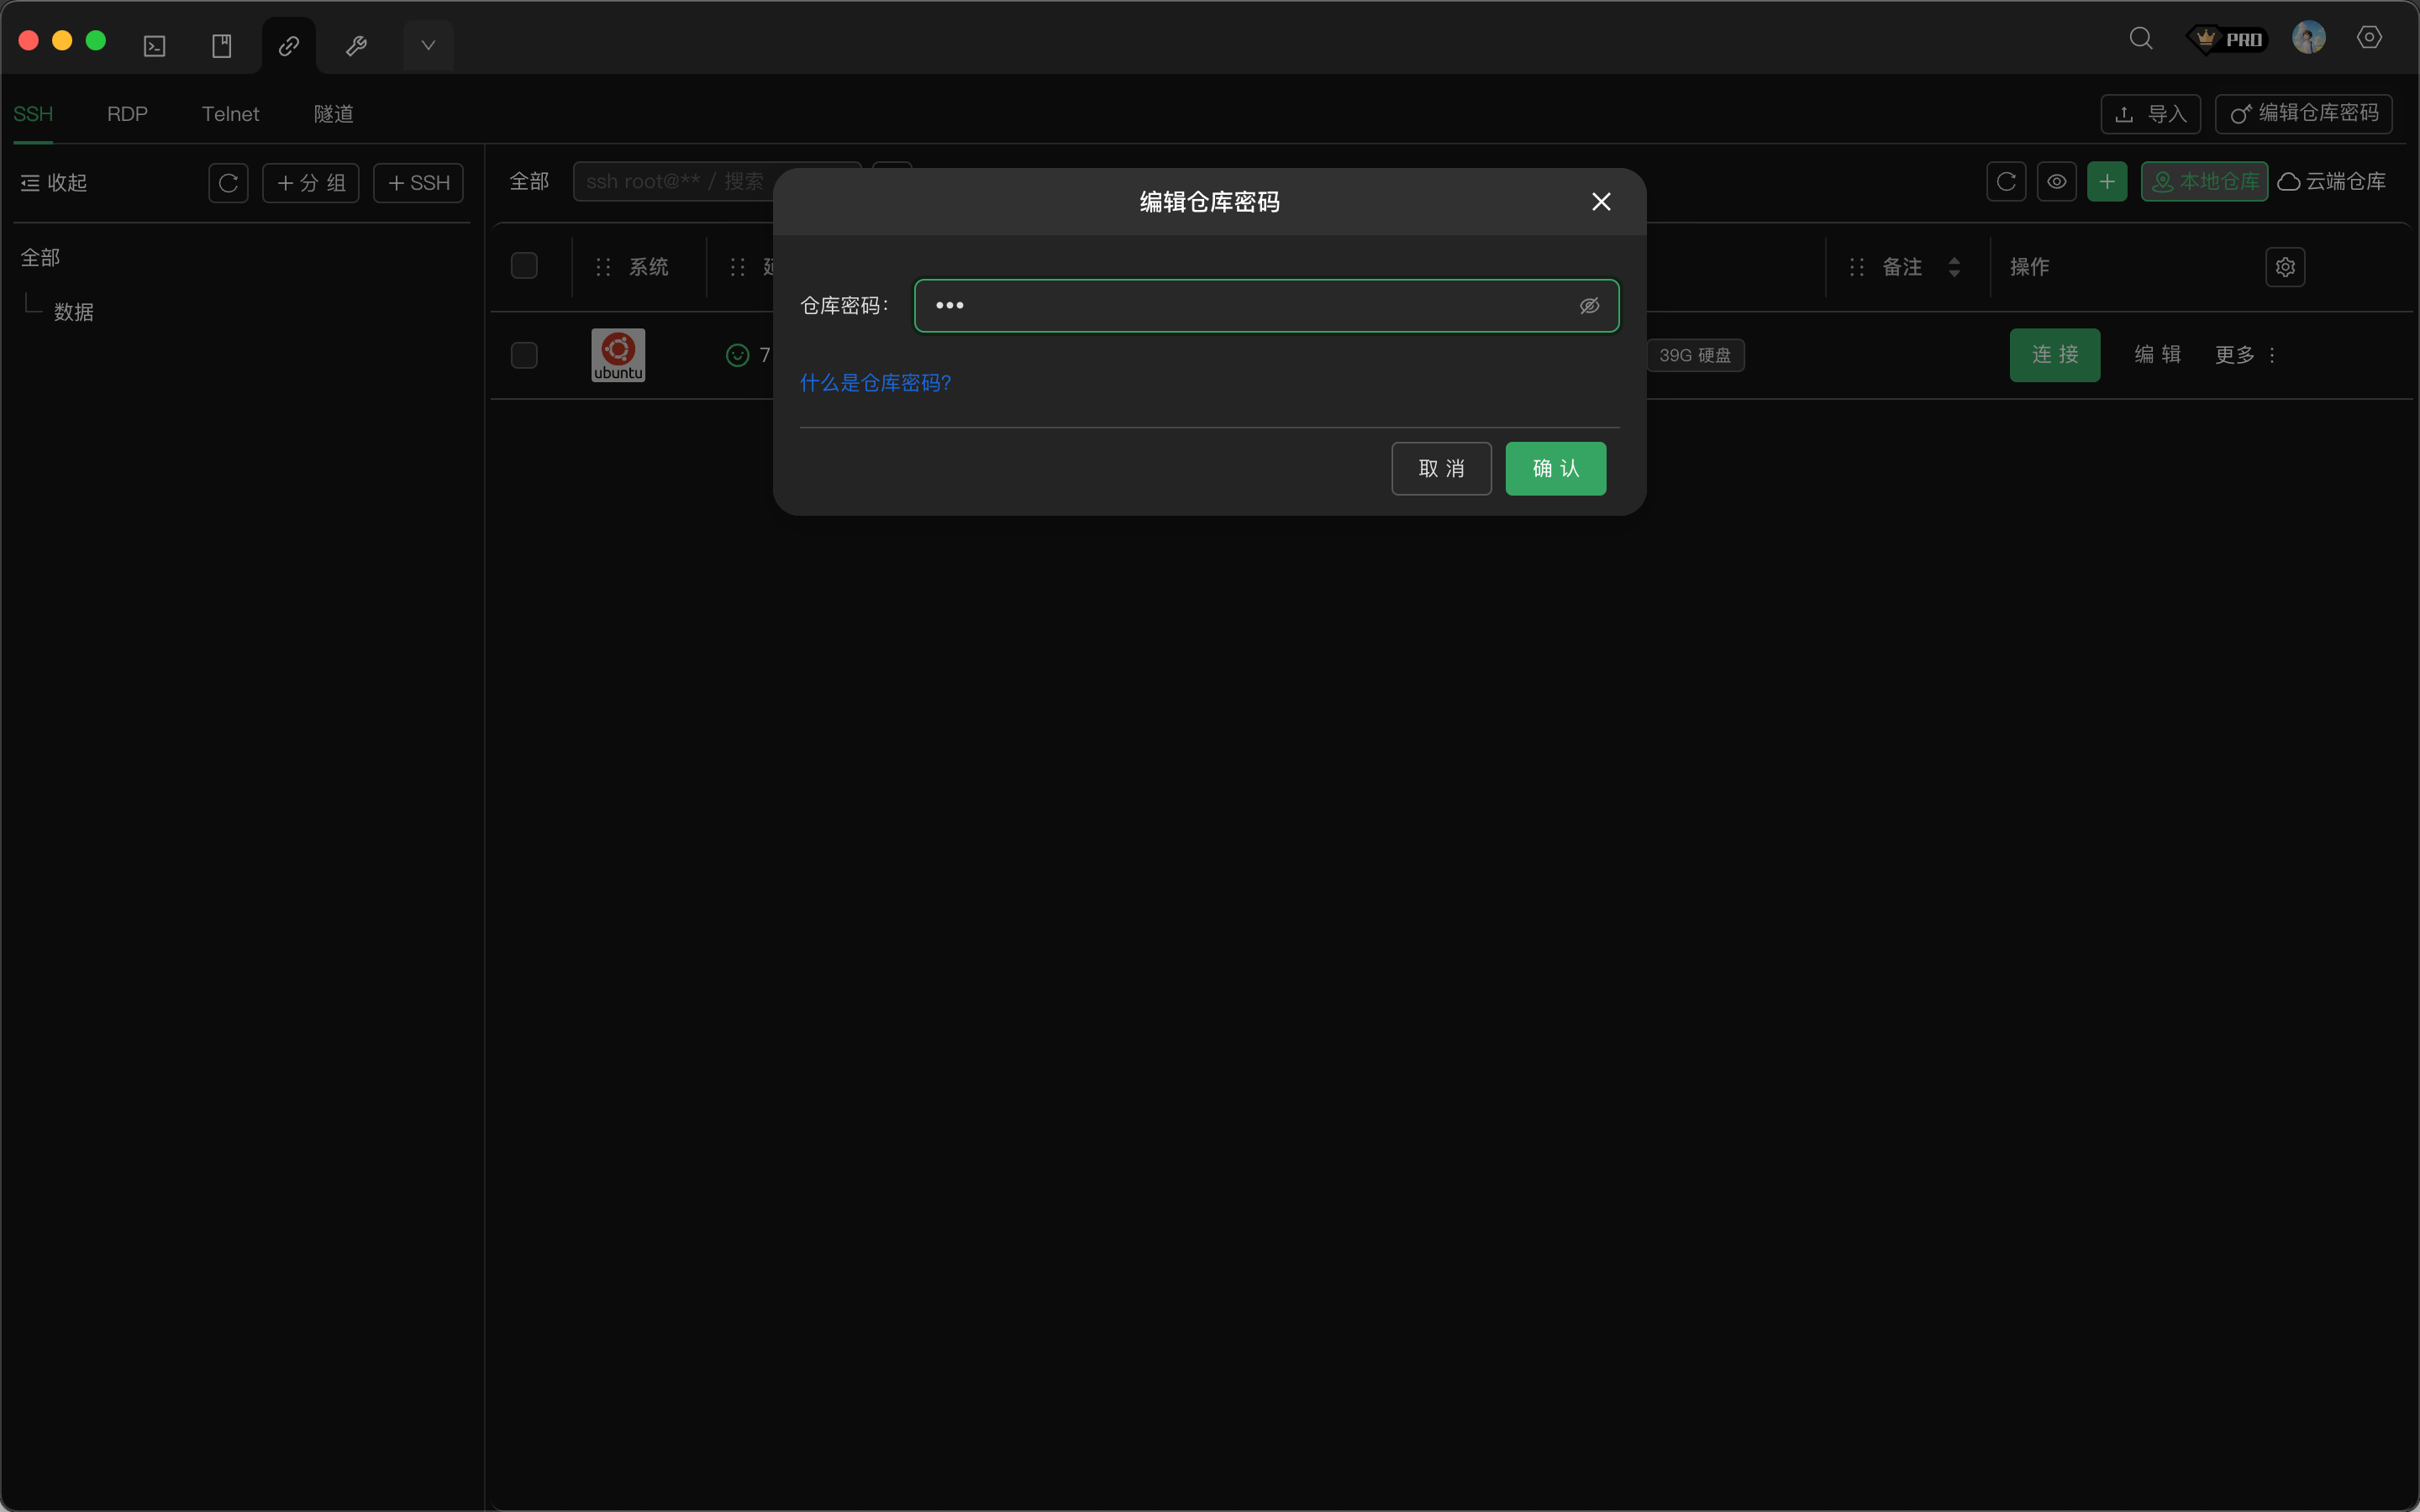
Task: Collapse the sidebar with 收起
Action: [x=54, y=183]
